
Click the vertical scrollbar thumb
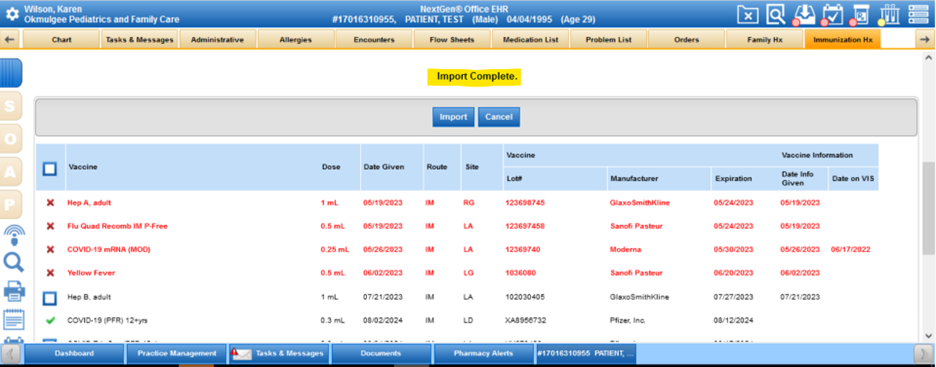928,208
